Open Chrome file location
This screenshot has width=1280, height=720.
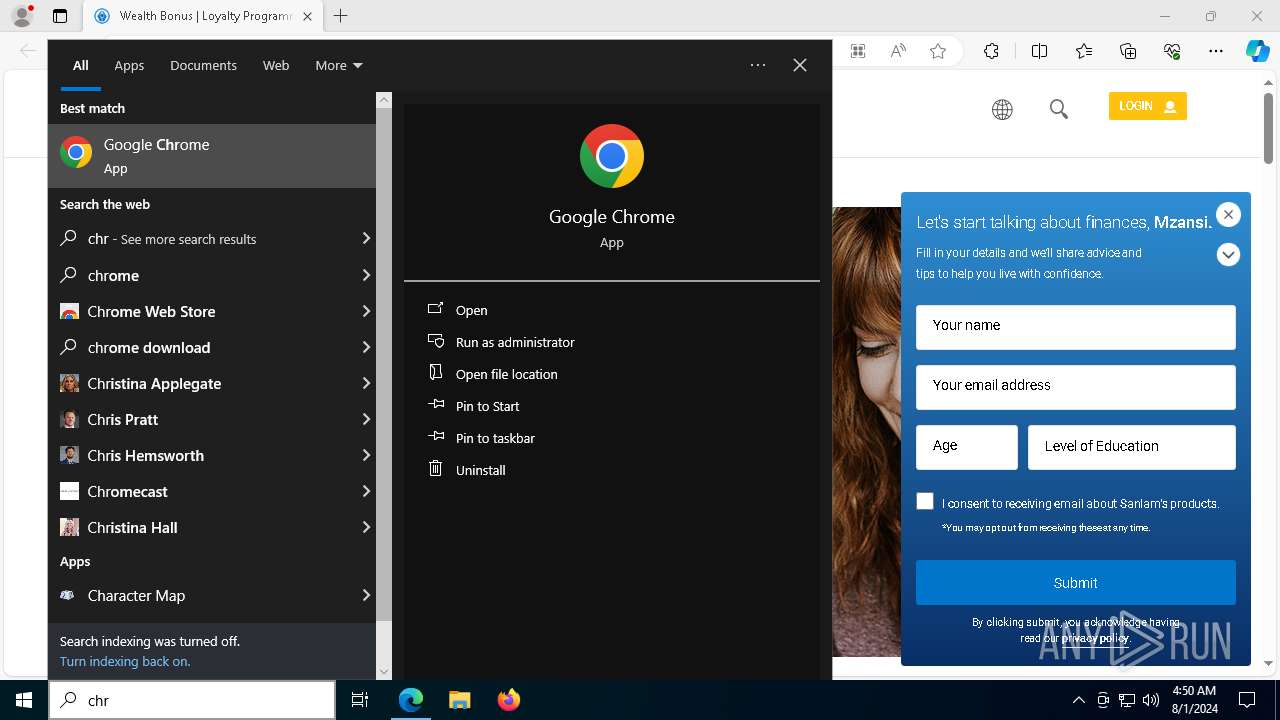pos(506,374)
